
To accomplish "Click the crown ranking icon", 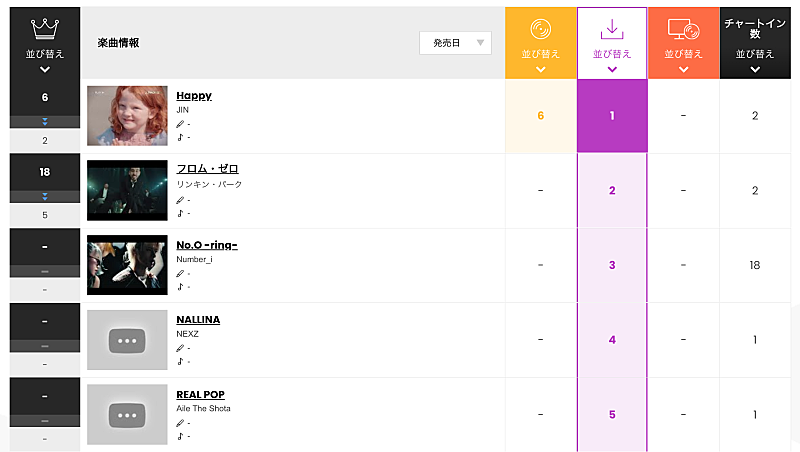I will tap(44, 28).
